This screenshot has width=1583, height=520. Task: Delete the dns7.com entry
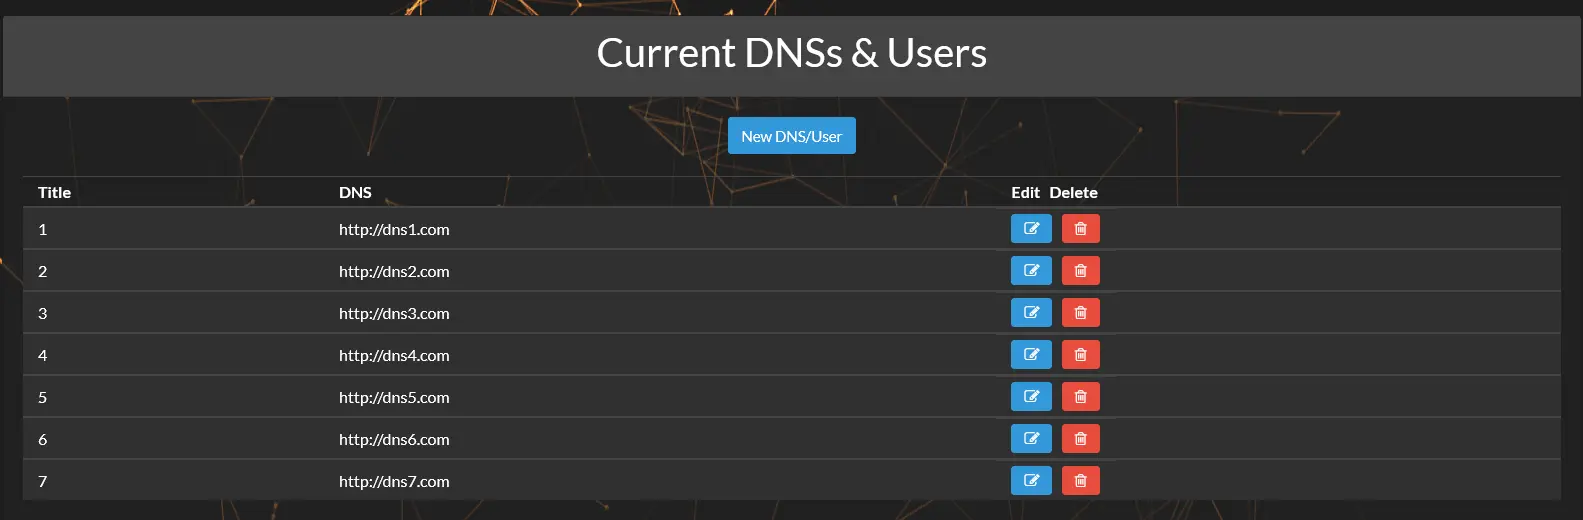[1080, 481]
